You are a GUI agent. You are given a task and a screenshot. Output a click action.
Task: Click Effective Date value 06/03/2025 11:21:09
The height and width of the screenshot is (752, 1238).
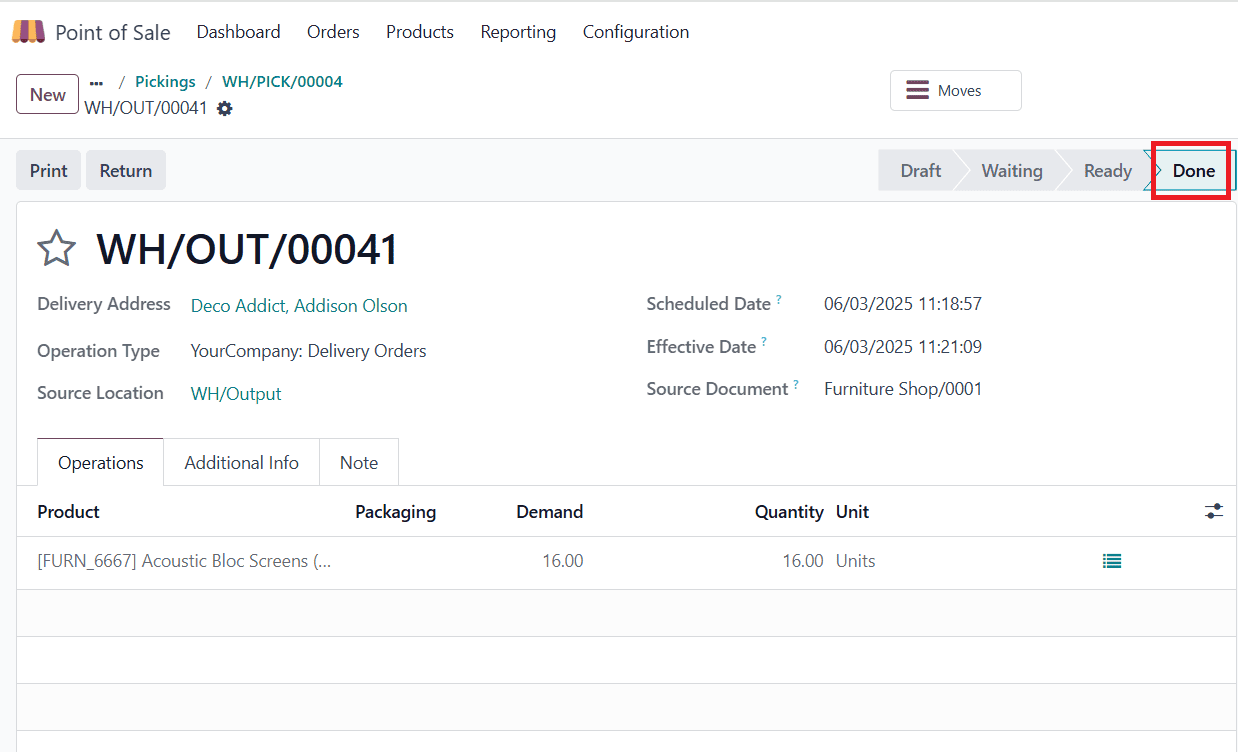[903, 347]
